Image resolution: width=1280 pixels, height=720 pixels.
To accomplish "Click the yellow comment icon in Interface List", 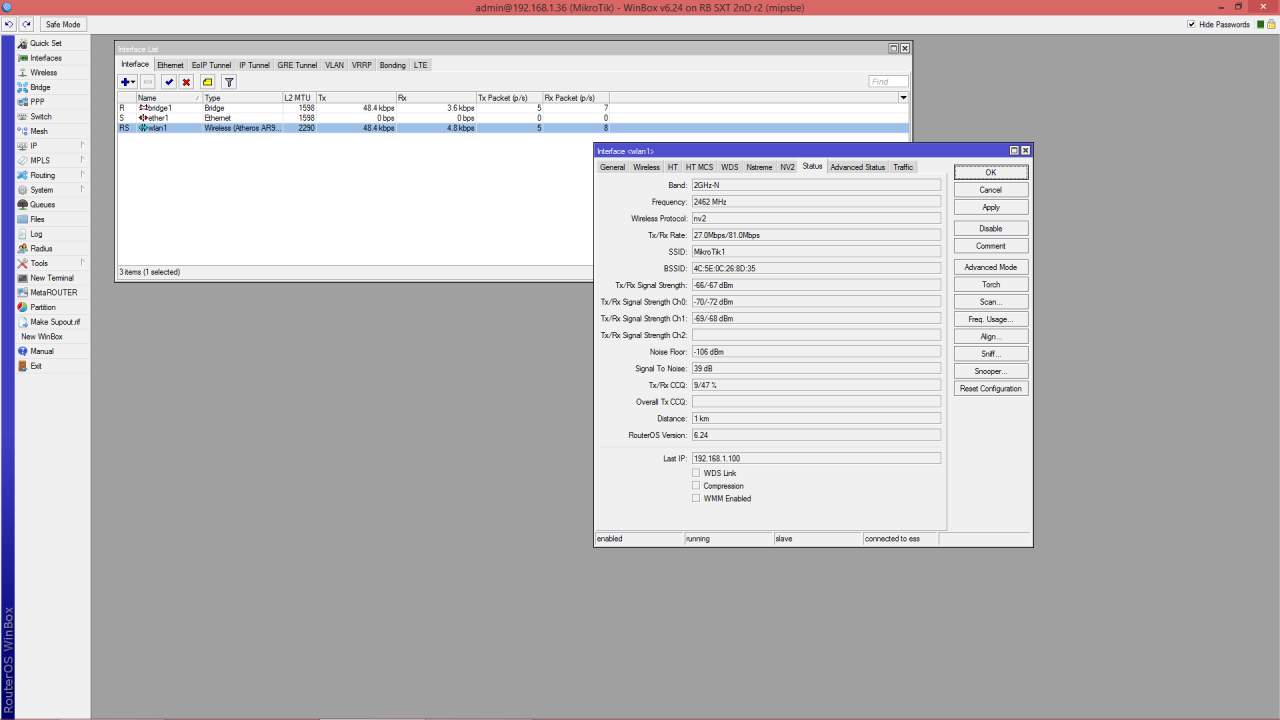I will coord(207,82).
